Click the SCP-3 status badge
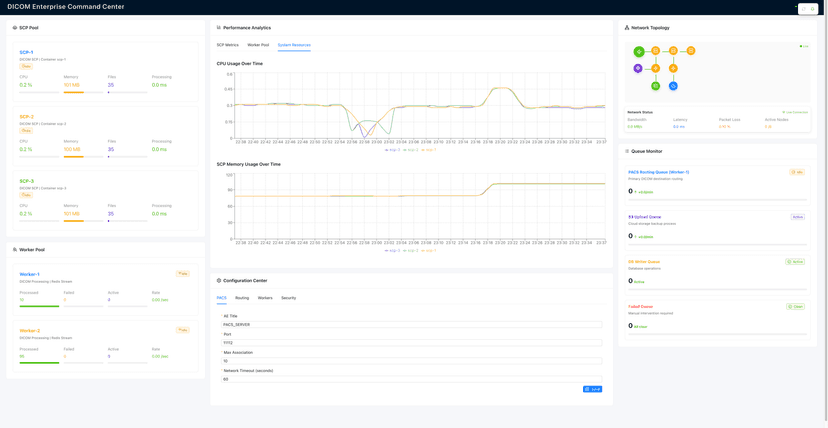Image resolution: width=828 pixels, height=428 pixels. [x=25, y=195]
